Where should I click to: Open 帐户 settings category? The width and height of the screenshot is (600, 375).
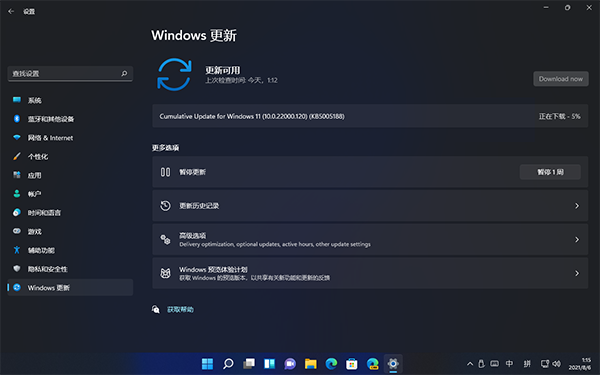(70, 194)
